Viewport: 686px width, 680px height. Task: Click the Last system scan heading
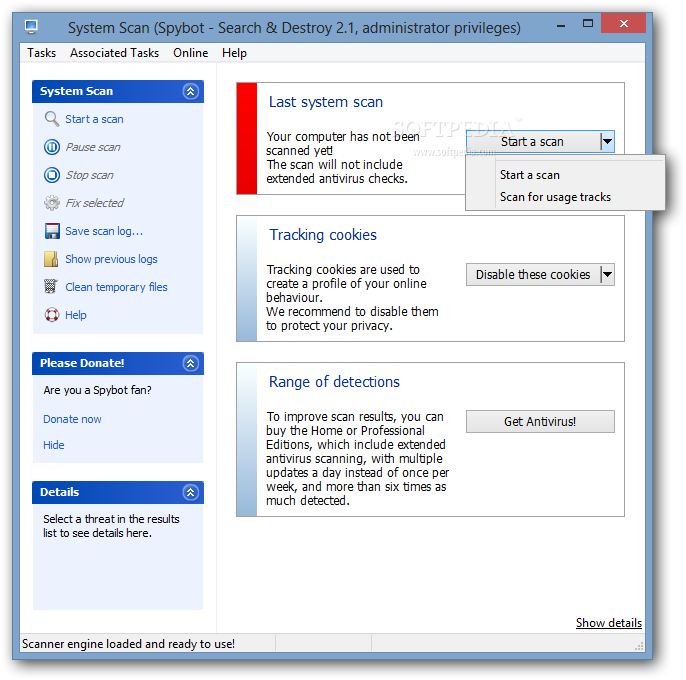click(x=326, y=102)
